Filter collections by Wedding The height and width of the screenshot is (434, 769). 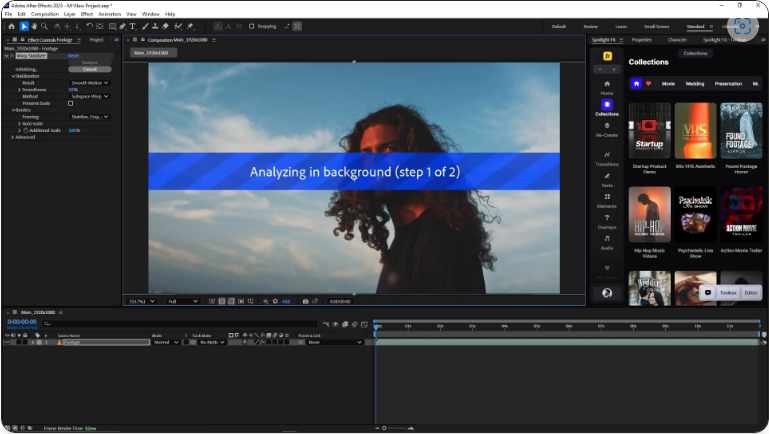[694, 84]
